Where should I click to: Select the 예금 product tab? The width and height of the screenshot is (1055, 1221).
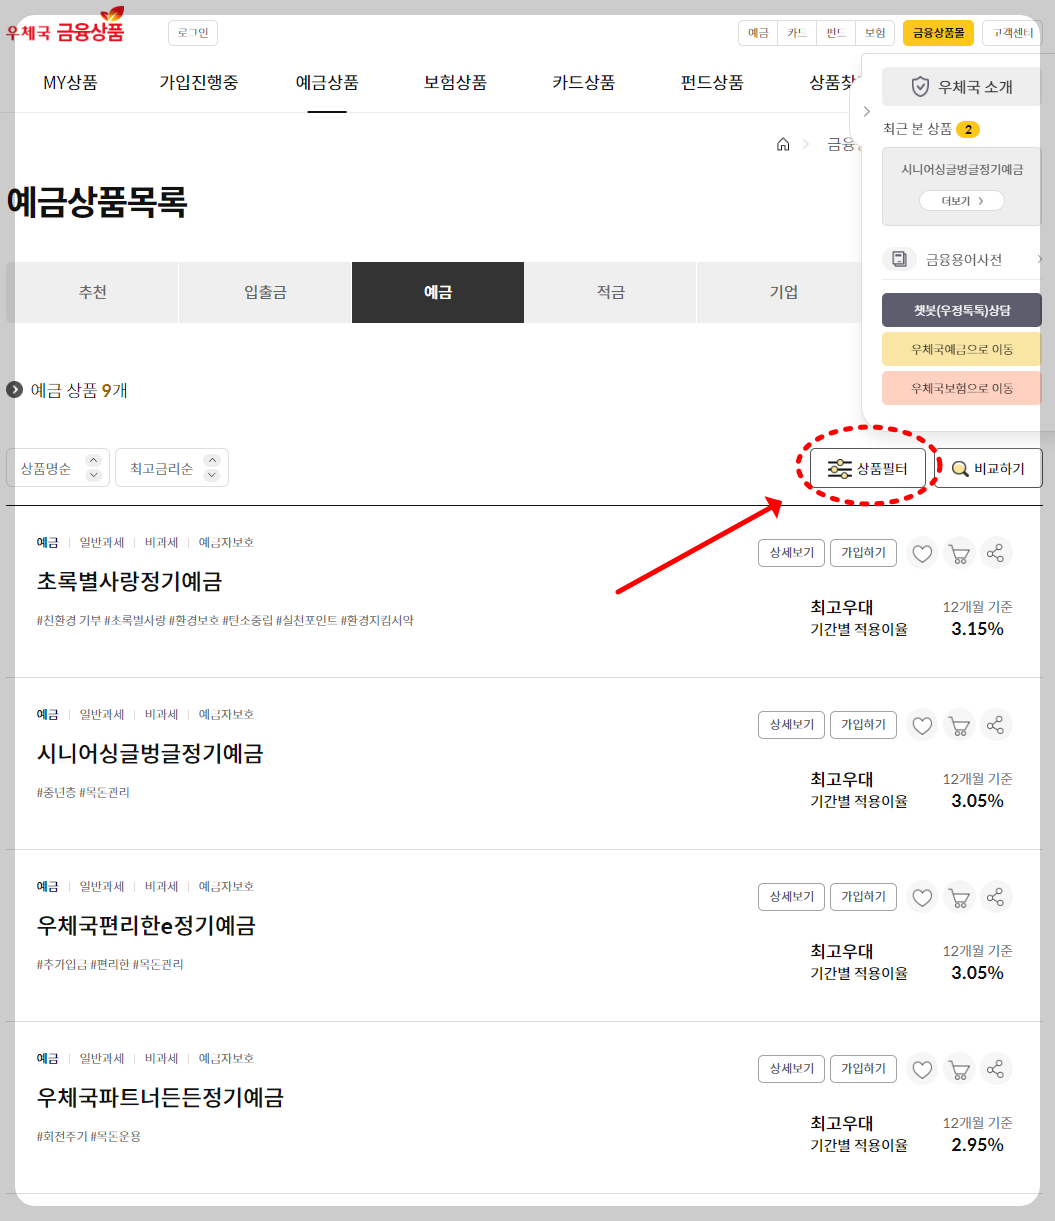[x=438, y=292]
